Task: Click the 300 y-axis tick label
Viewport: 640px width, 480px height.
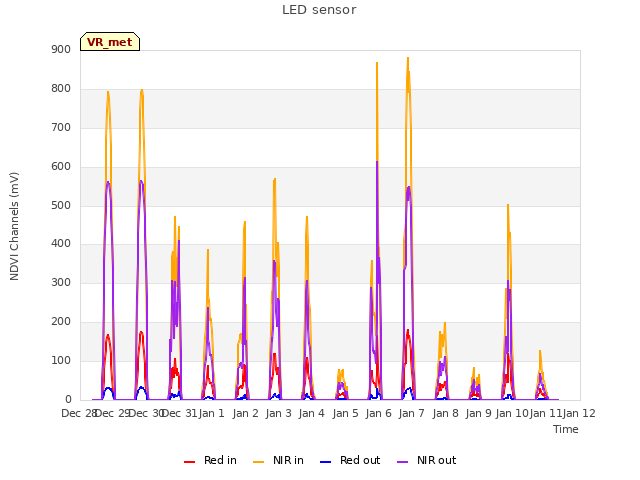Action: 61,282
